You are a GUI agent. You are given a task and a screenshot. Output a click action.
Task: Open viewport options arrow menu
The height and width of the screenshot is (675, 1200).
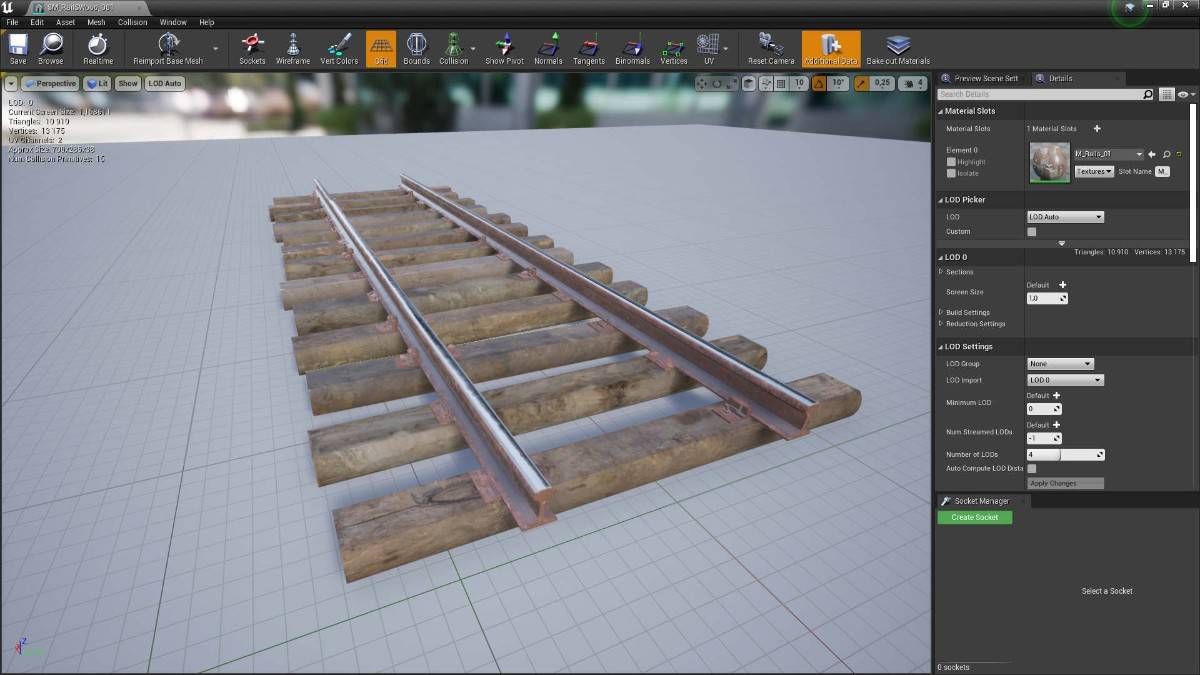click(11, 84)
